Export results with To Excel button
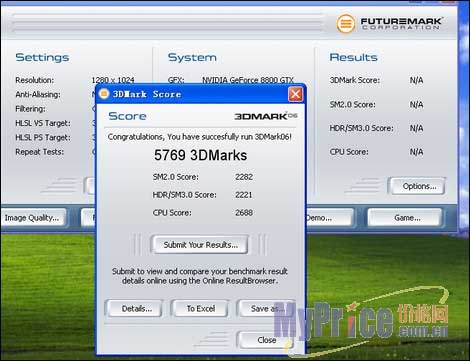 click(200, 309)
